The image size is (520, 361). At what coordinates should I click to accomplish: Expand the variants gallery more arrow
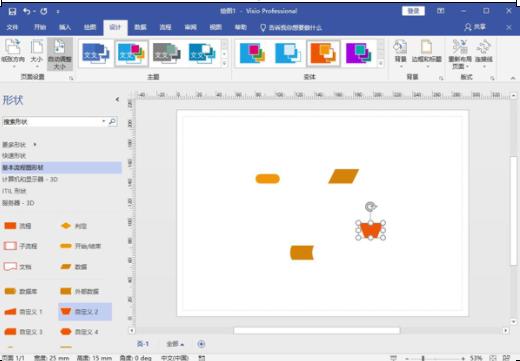pos(380,63)
